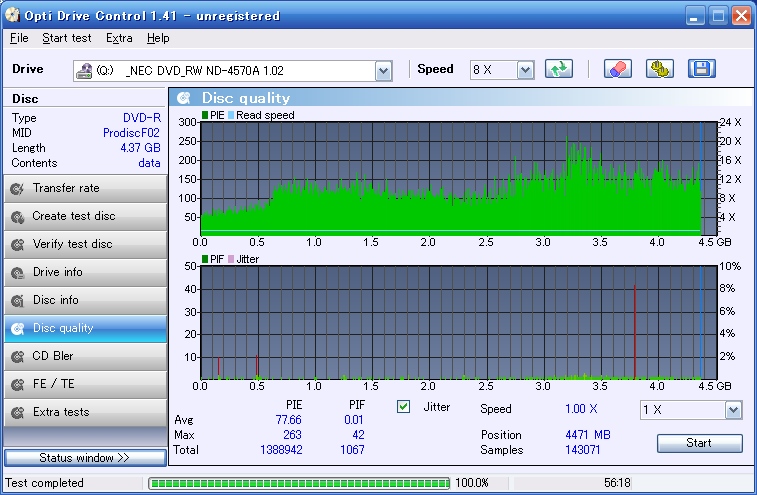This screenshot has height=495, width=757.
Task: Open the File menu
Action: coord(19,38)
